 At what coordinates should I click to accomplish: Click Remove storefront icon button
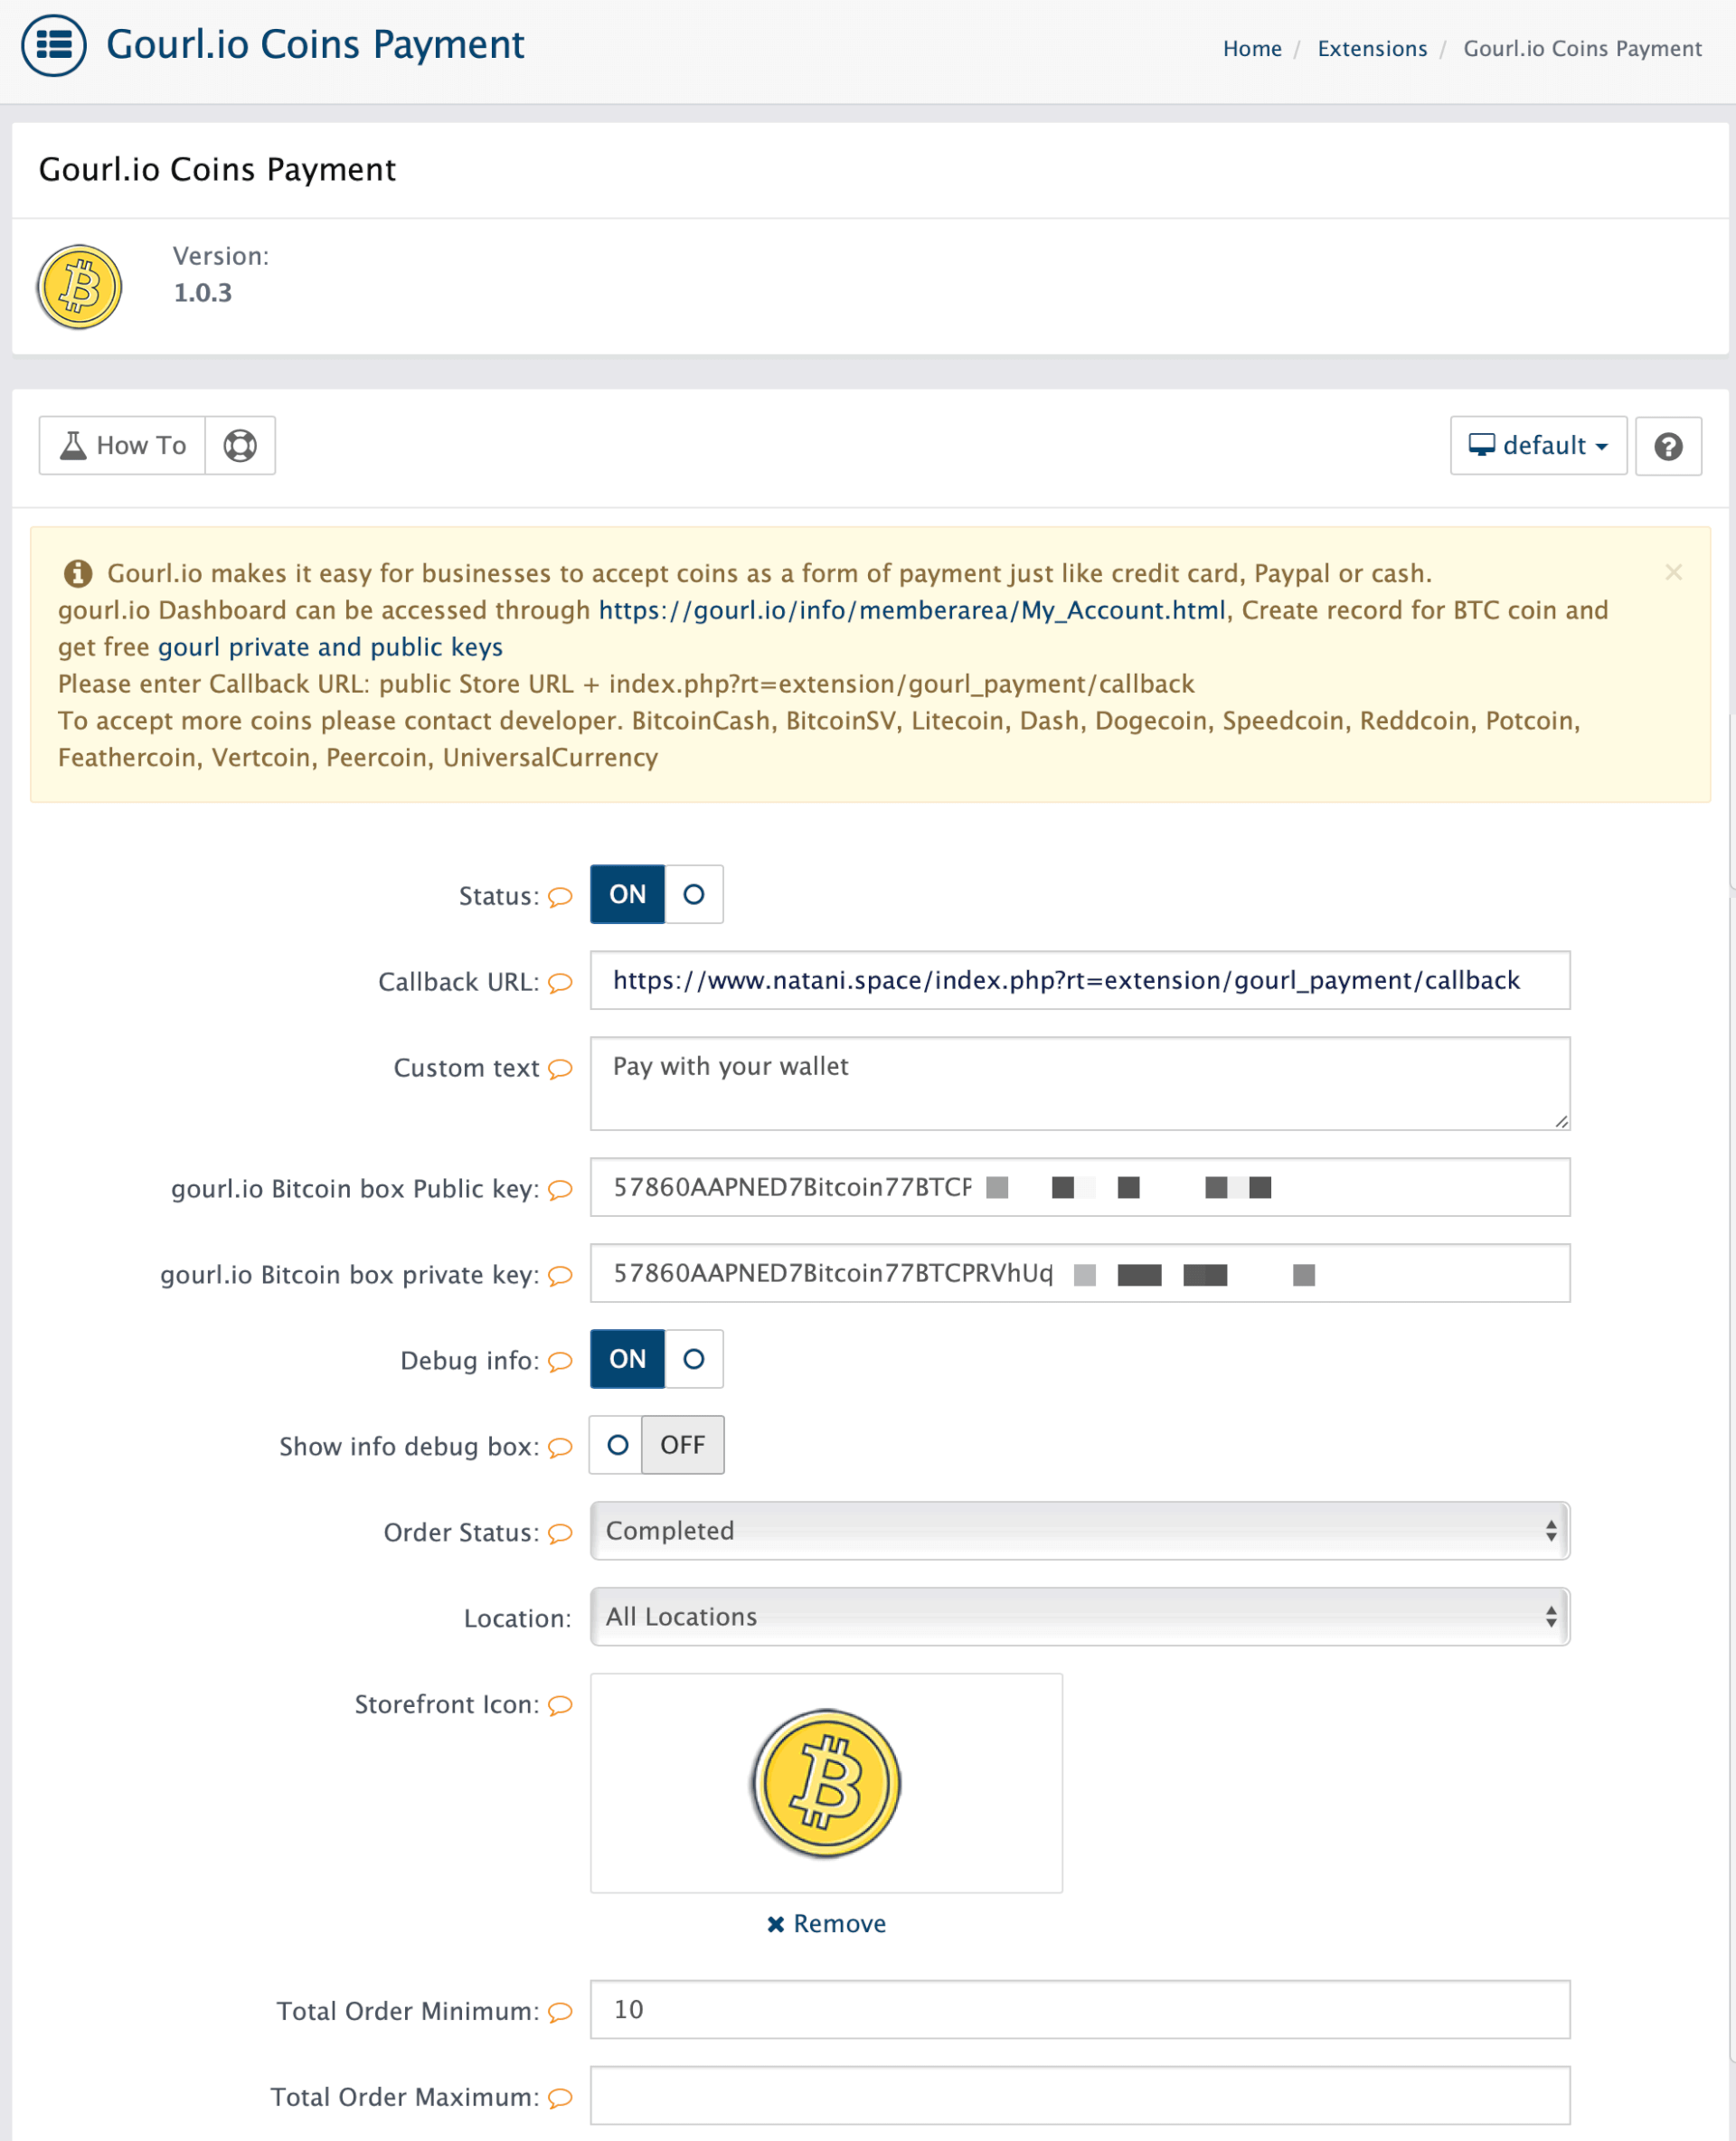point(826,1921)
